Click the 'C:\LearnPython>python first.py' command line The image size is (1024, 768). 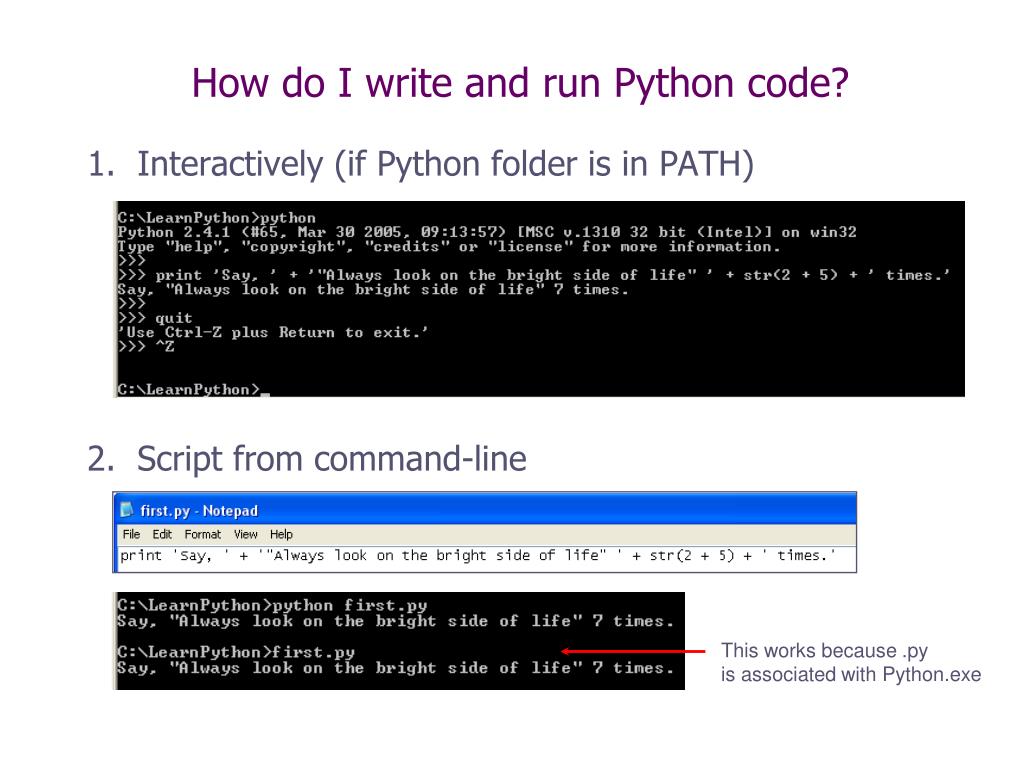(x=272, y=605)
